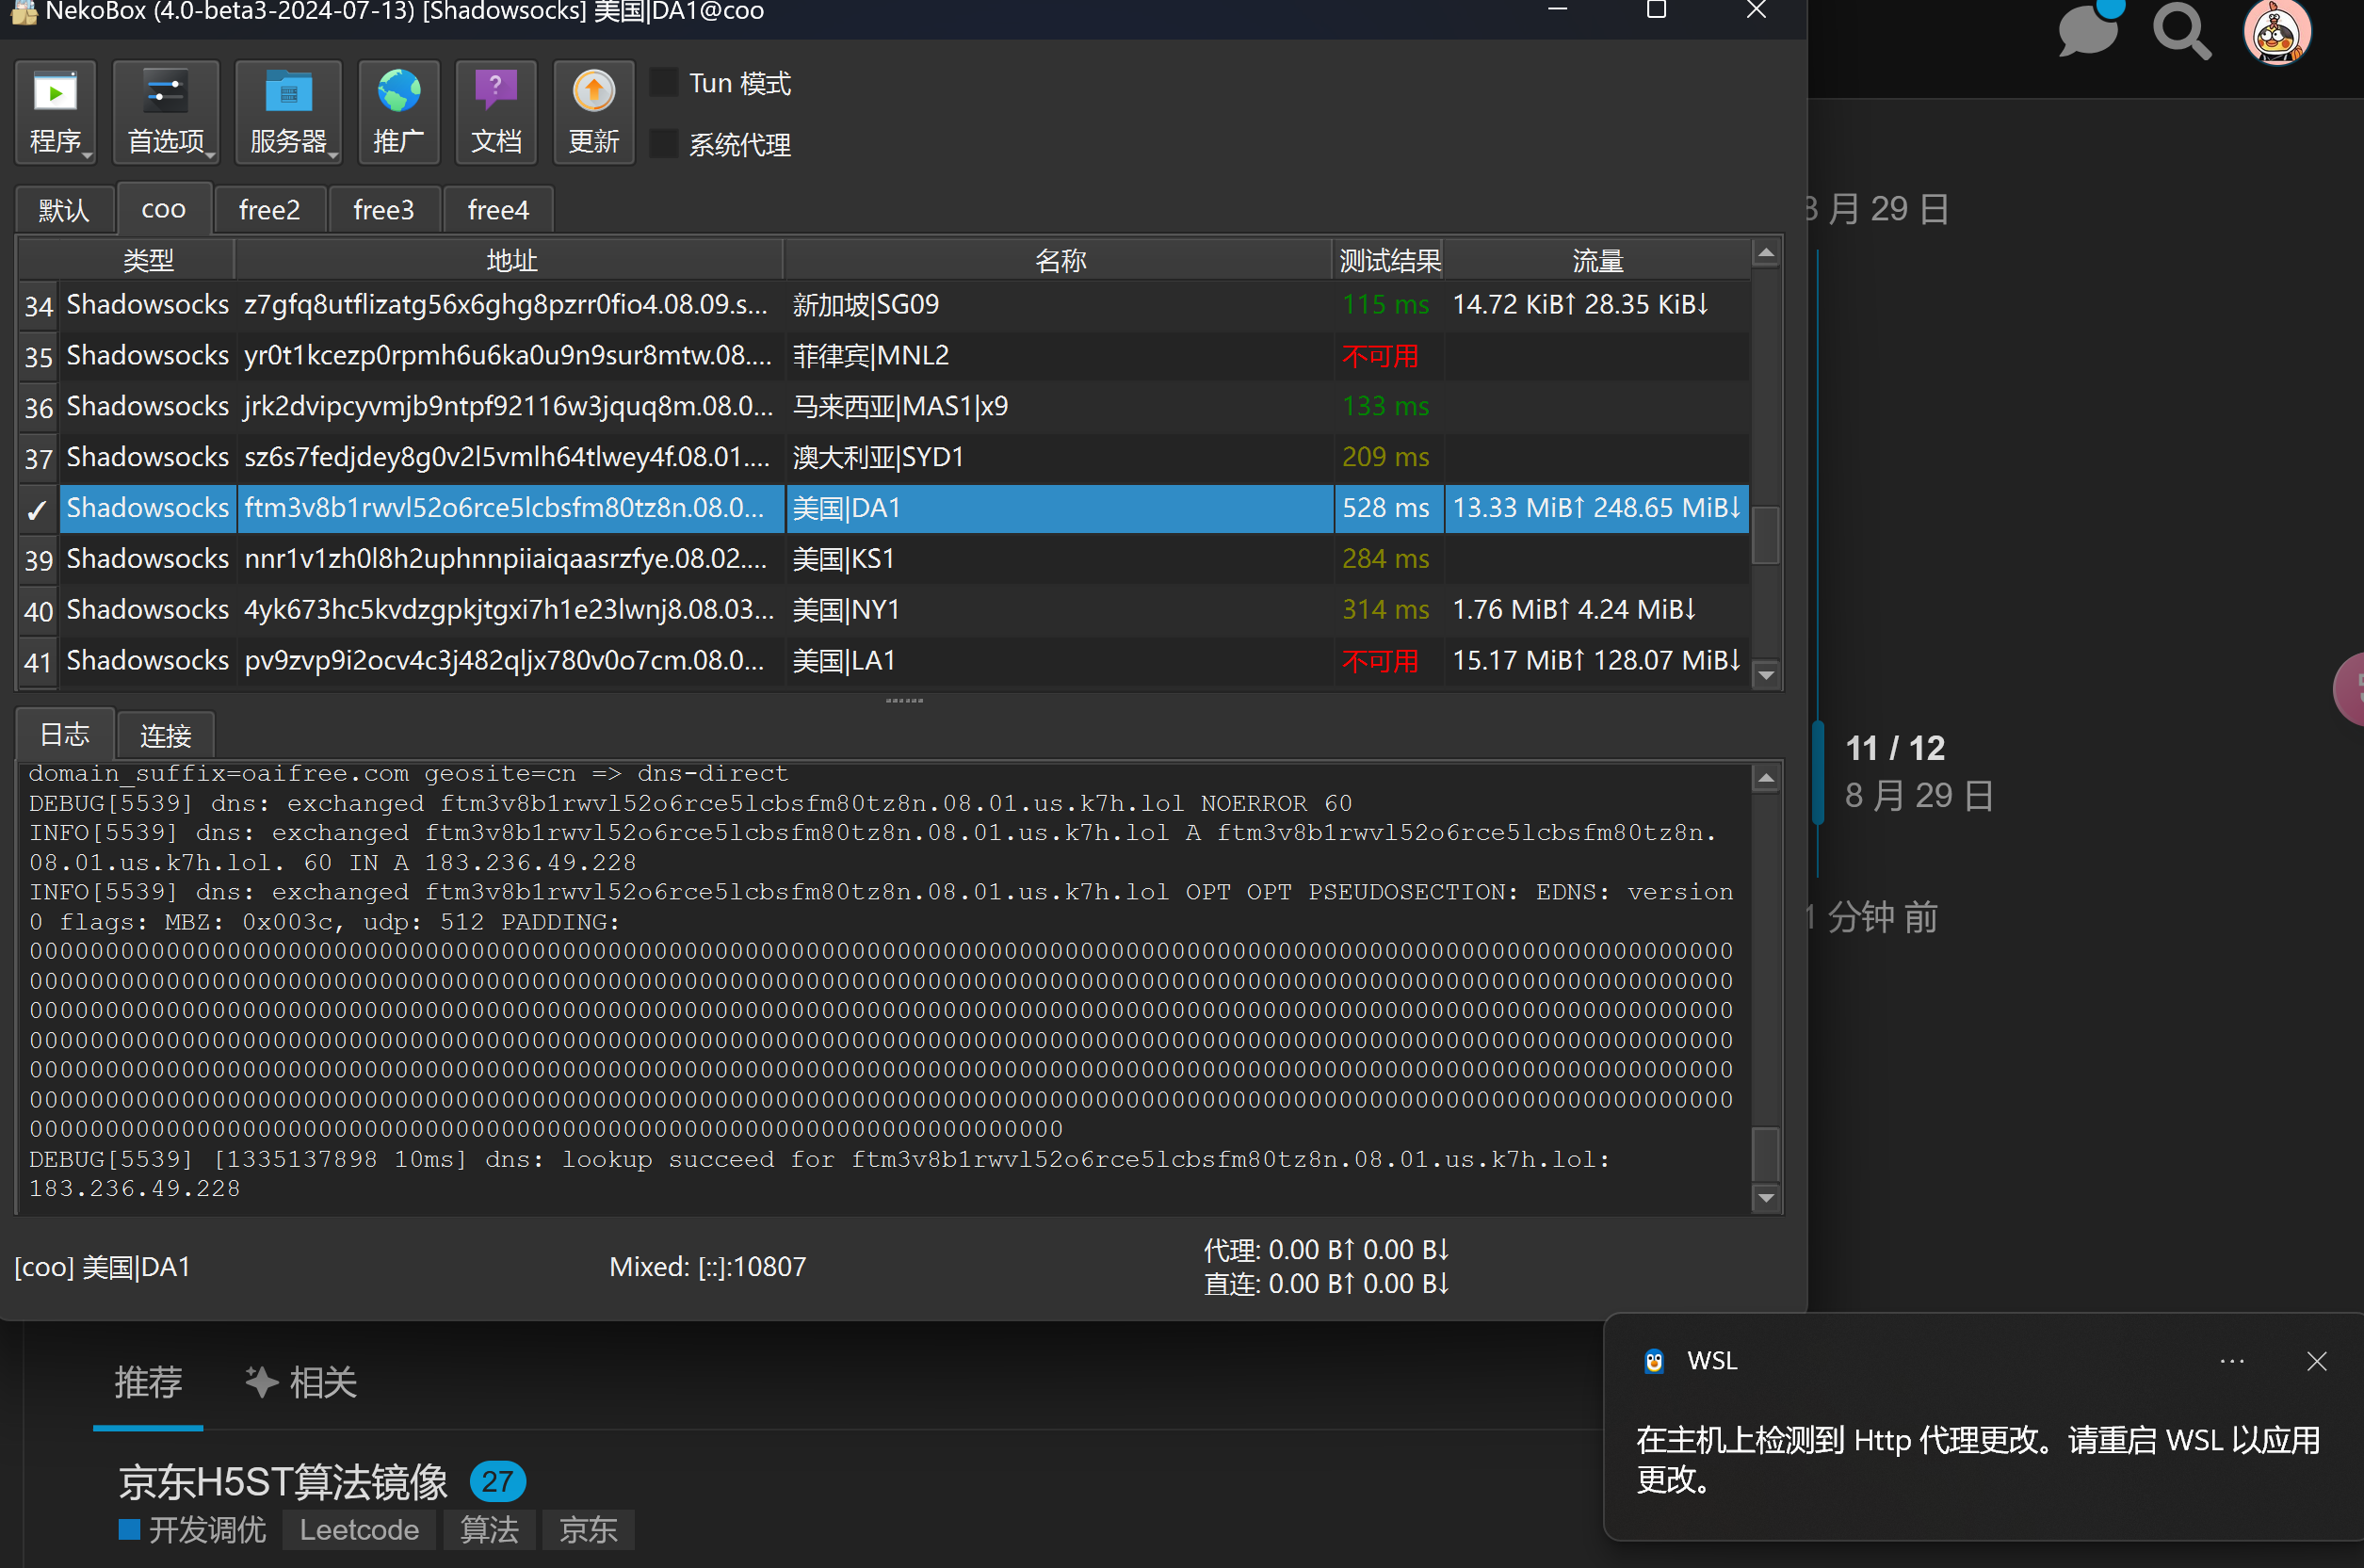Expand the 首选项 dropdown arrow
Image resolution: width=2364 pixels, height=1568 pixels.
tap(211, 155)
